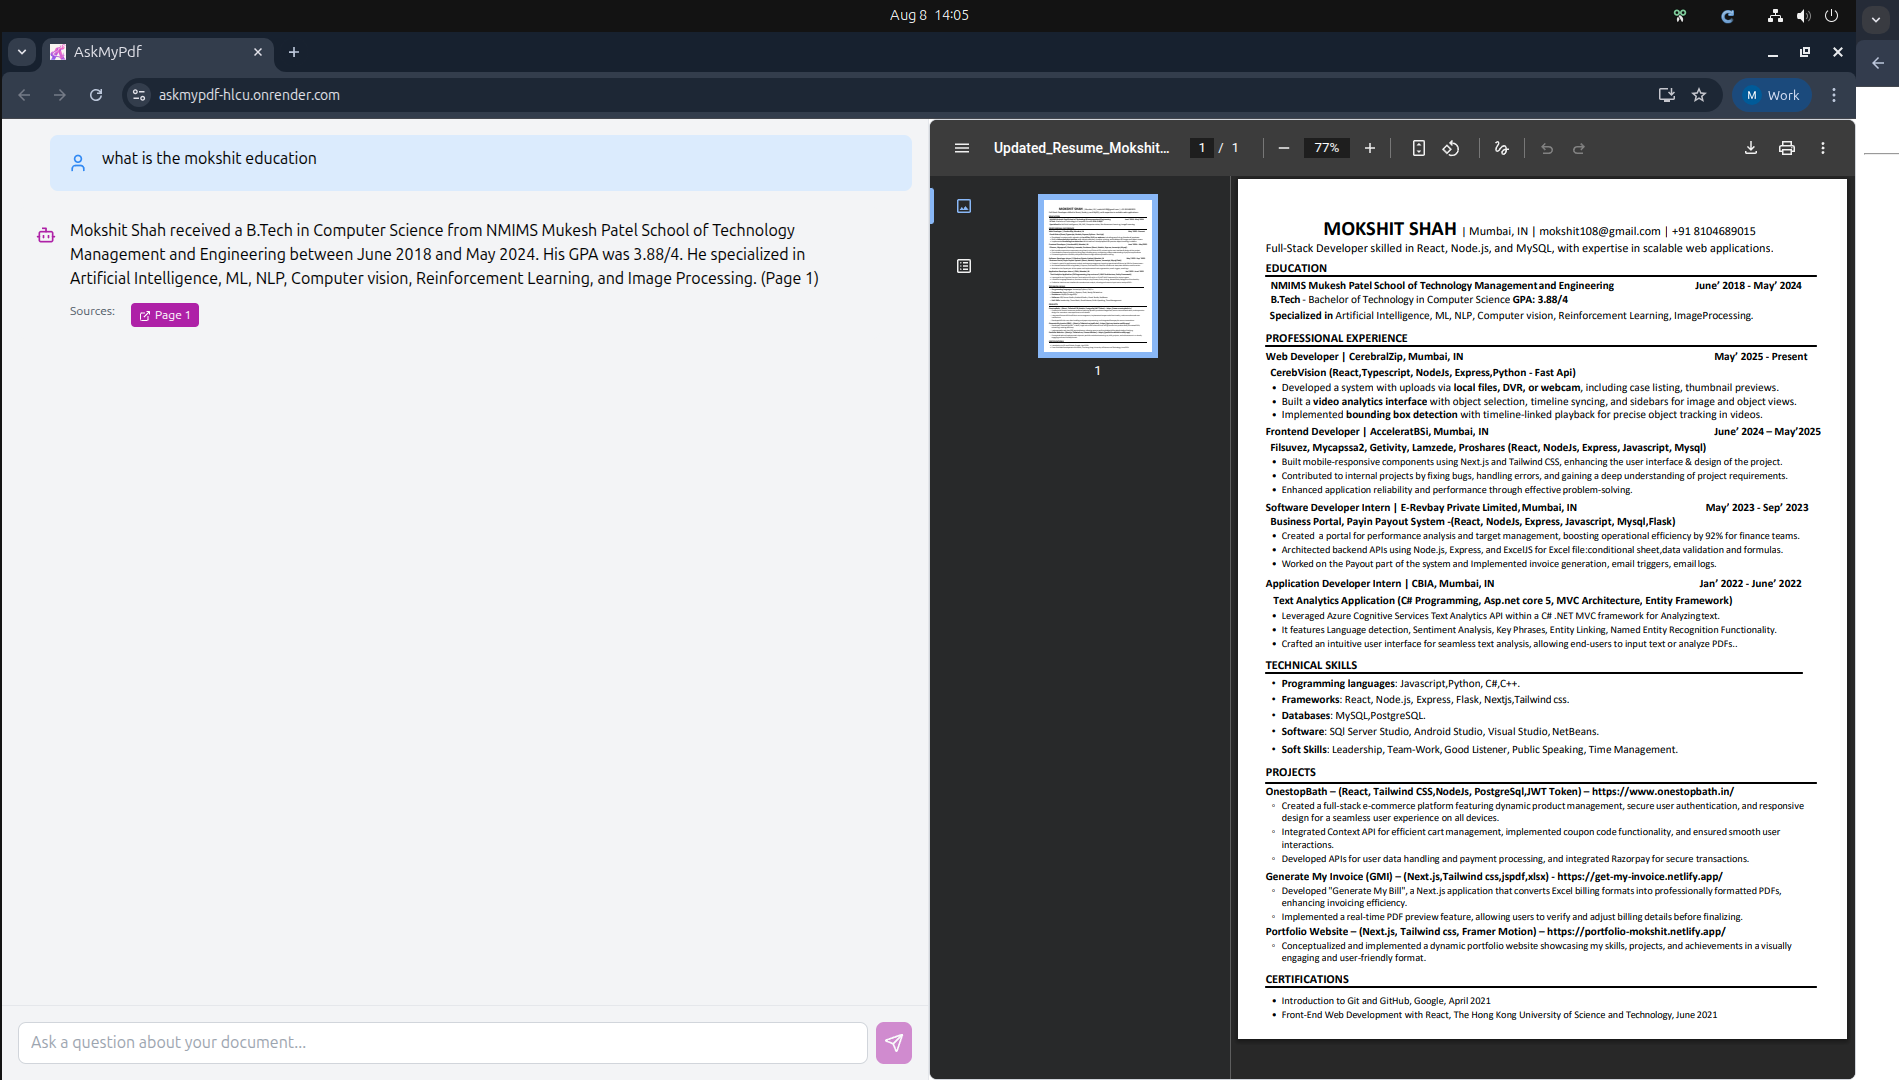Go back in browser history

pyautogui.click(x=24, y=95)
